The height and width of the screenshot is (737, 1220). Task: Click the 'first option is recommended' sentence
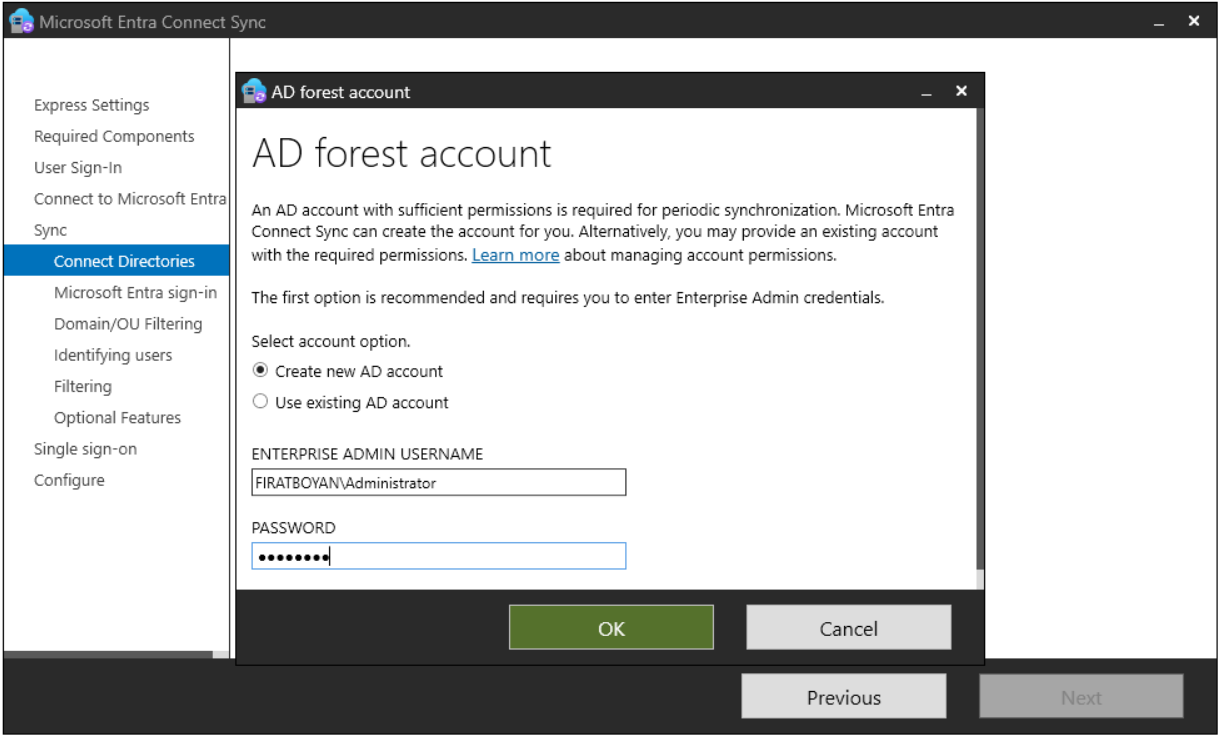tap(568, 297)
